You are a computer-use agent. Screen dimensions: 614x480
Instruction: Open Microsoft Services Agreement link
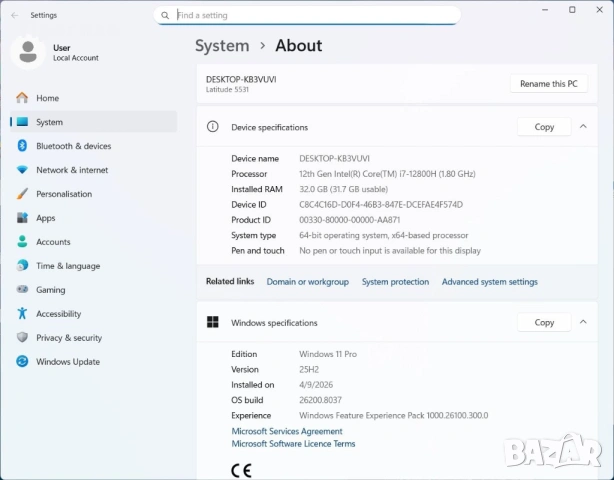point(287,431)
